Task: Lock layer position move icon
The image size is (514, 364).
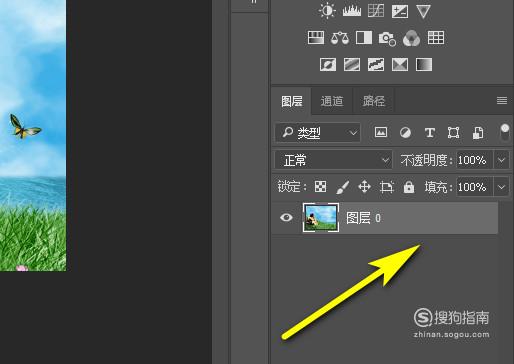Action: pyautogui.click(x=364, y=187)
